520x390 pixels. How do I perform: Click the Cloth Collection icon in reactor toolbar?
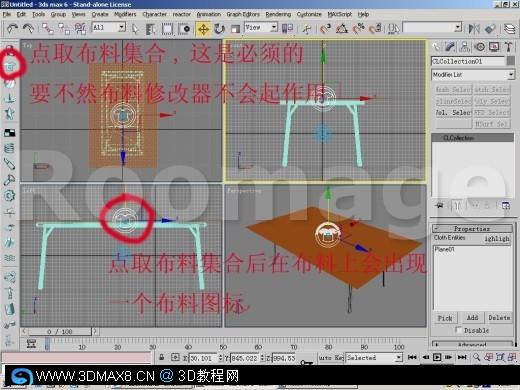tap(10, 66)
